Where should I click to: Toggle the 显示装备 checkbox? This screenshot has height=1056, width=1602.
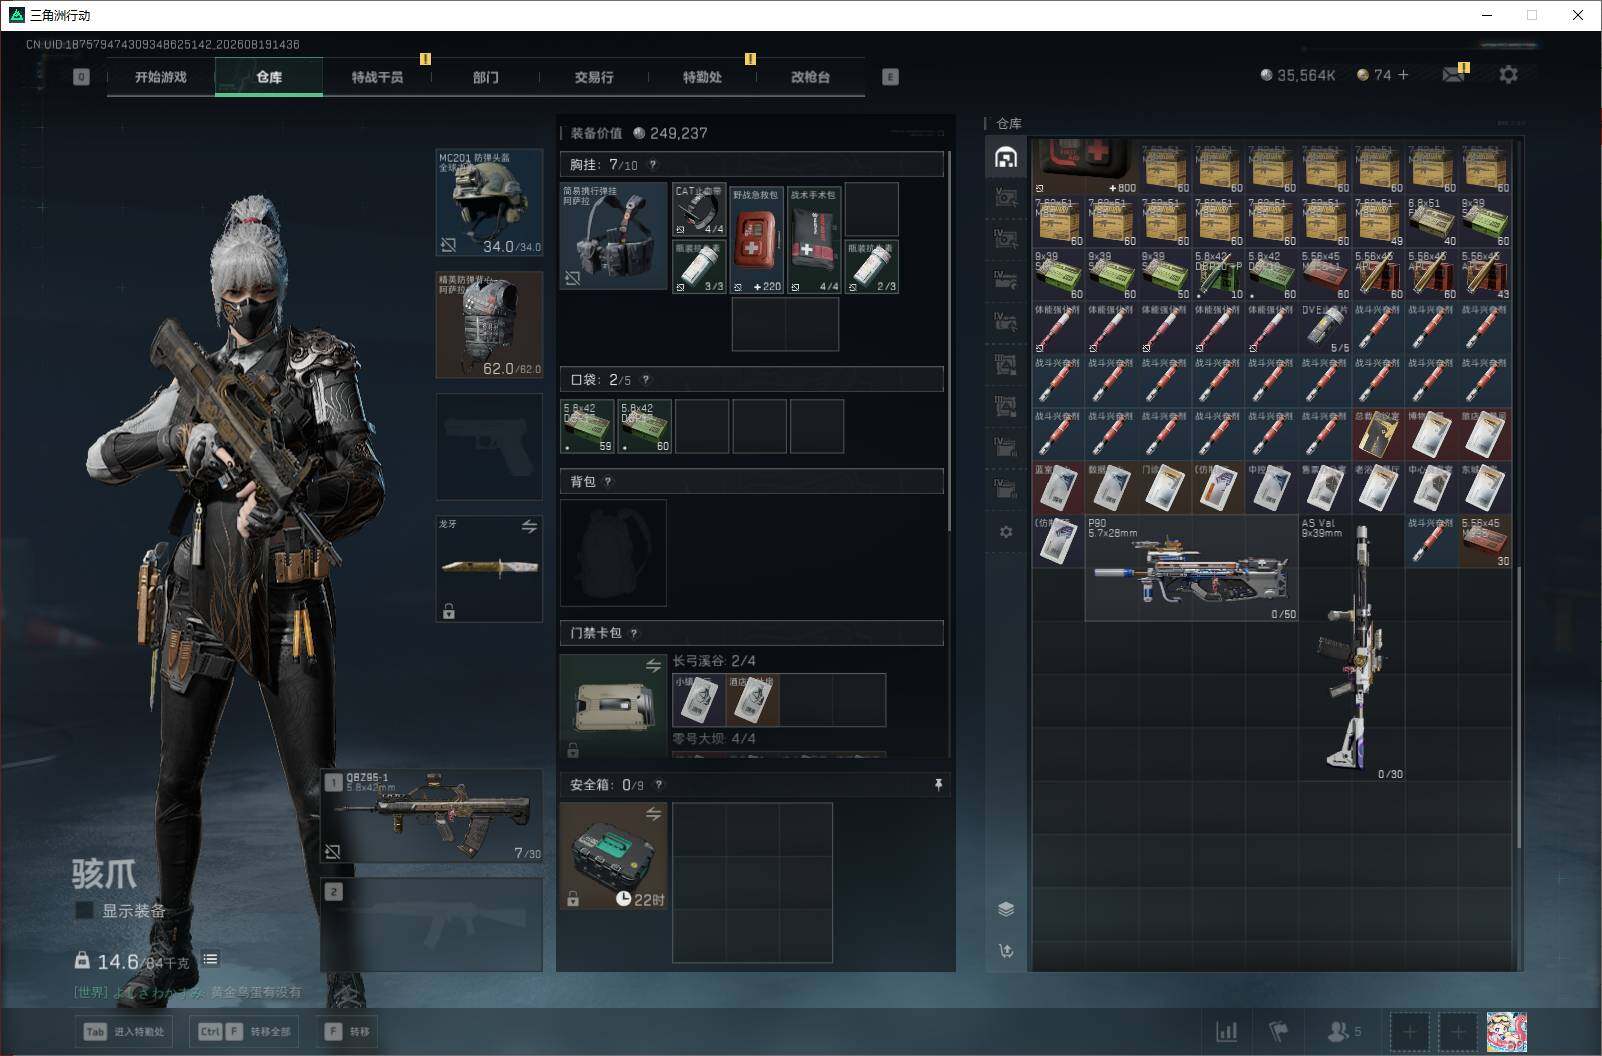click(x=84, y=910)
